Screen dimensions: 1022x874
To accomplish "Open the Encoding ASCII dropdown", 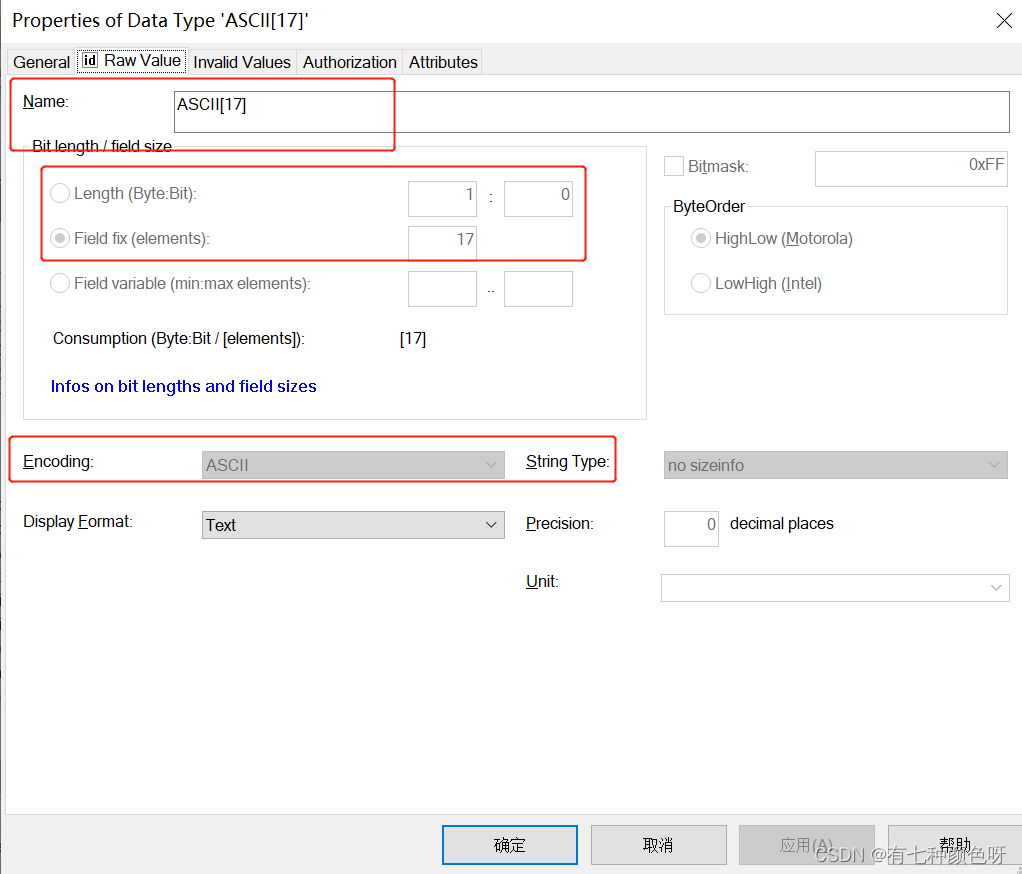I will point(353,465).
